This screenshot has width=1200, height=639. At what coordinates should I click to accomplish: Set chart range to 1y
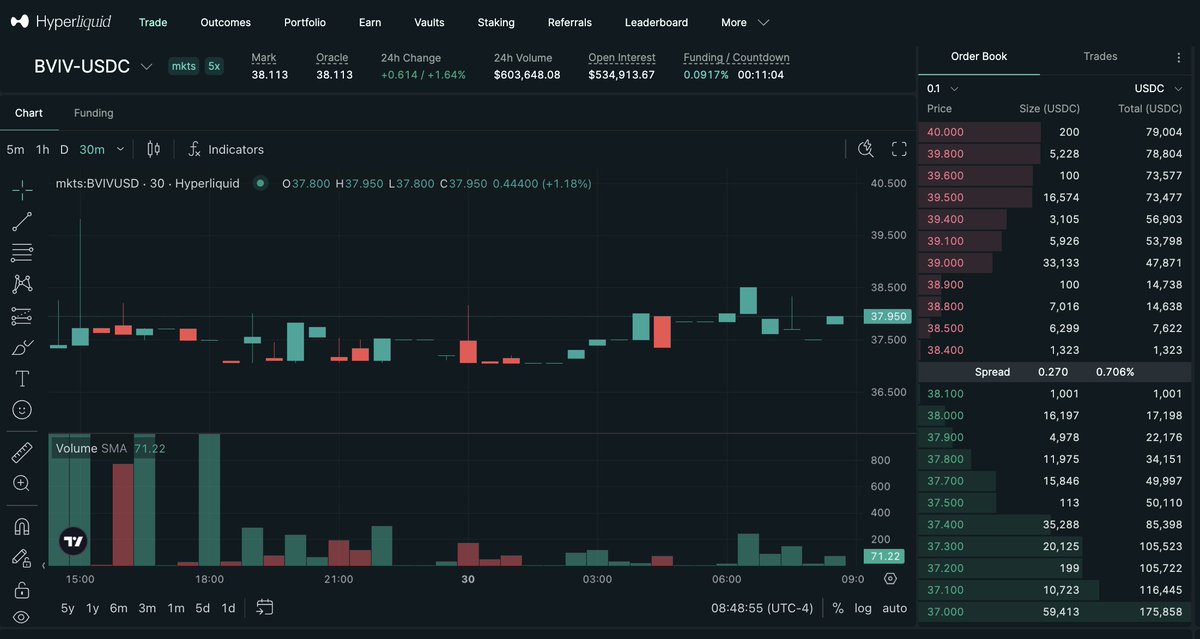click(x=93, y=608)
